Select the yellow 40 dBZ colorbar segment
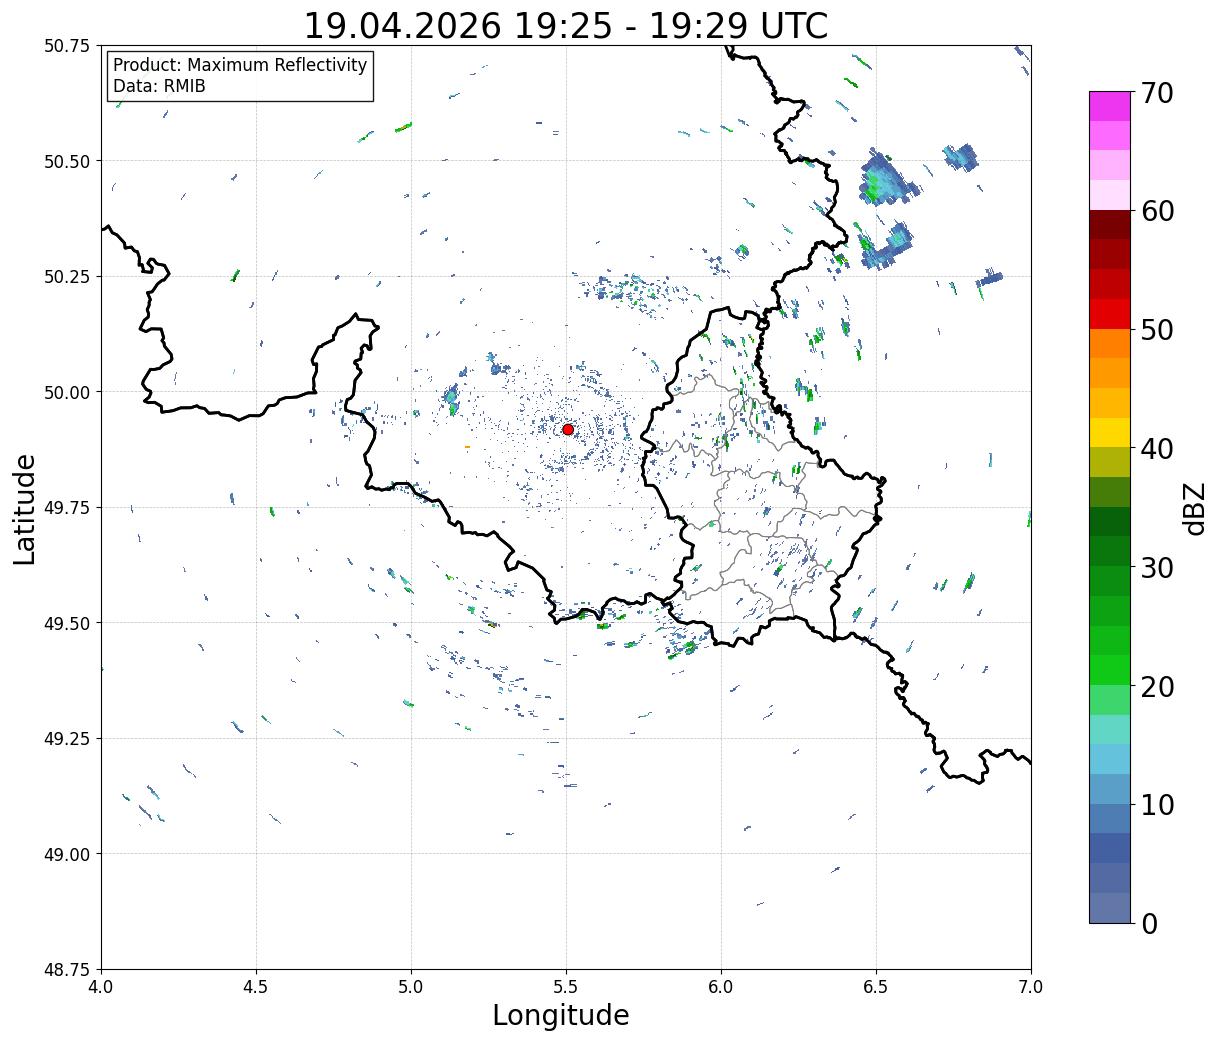This screenshot has height=1040, width=1219. 1110,432
